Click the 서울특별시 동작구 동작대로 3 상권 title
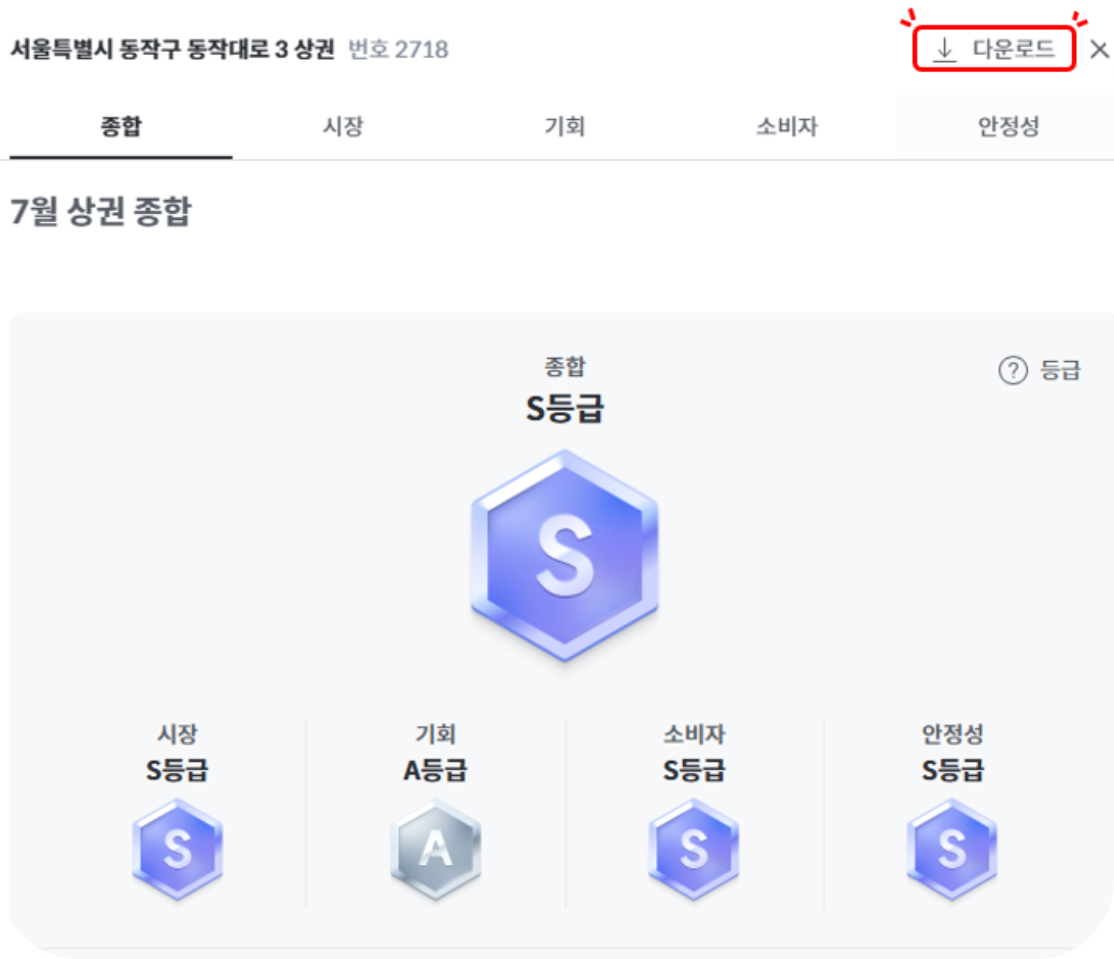The height and width of the screenshot is (959, 1114). click(172, 49)
